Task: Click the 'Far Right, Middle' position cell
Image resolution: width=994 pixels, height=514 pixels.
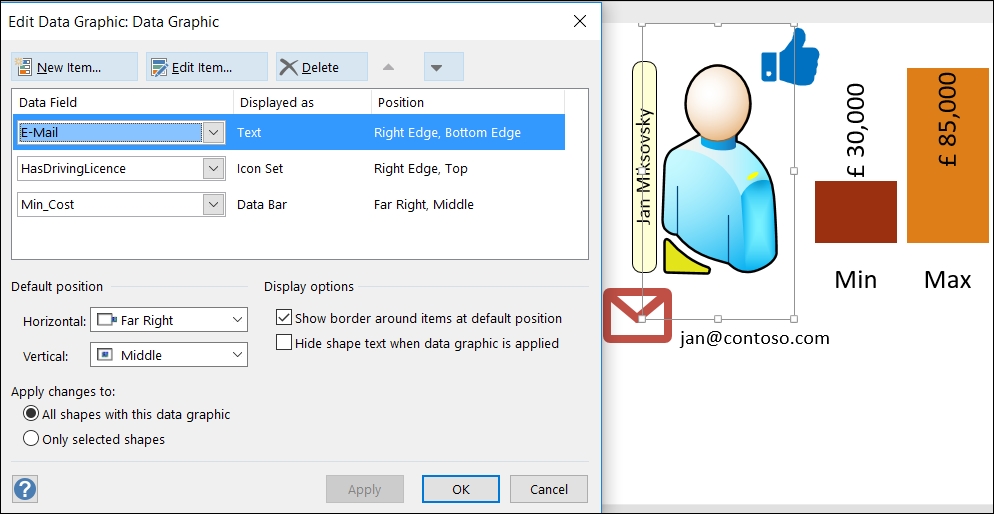Action: click(424, 205)
